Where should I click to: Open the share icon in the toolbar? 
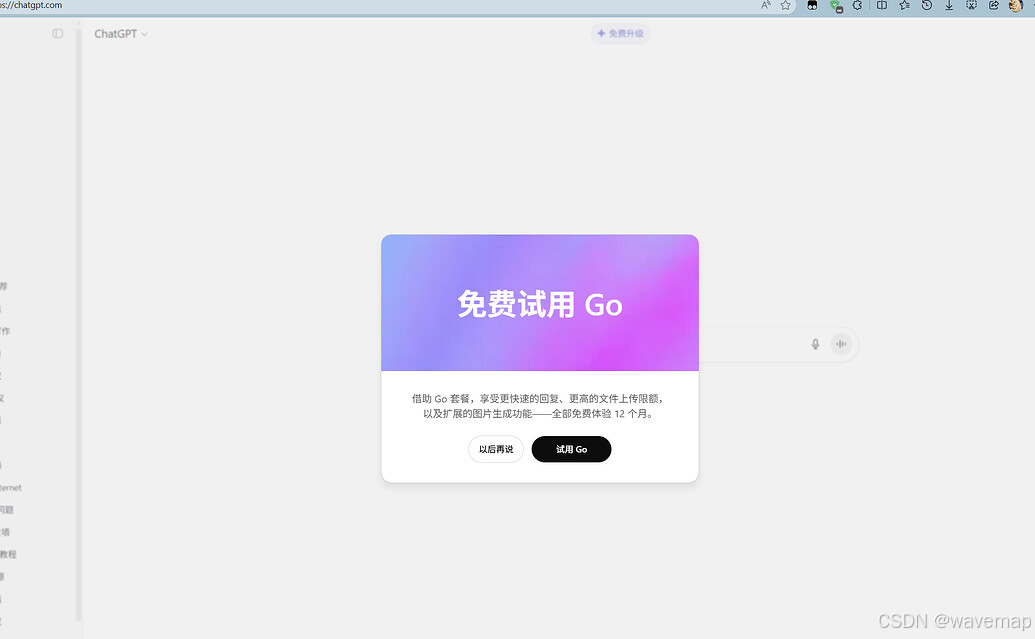point(993,6)
